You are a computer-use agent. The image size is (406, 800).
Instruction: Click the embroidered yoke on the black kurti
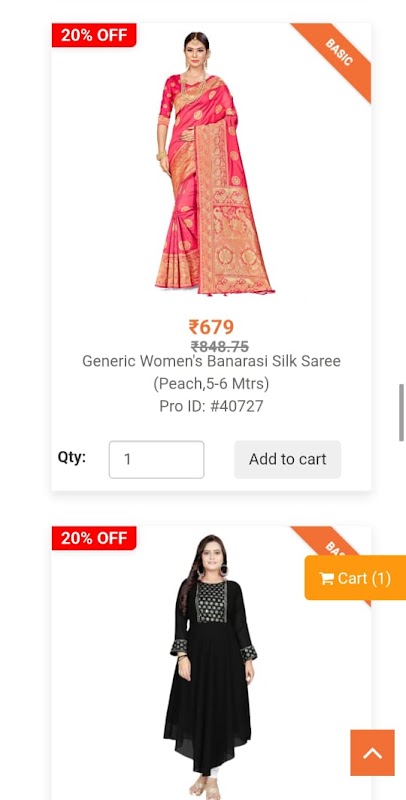coord(211,602)
